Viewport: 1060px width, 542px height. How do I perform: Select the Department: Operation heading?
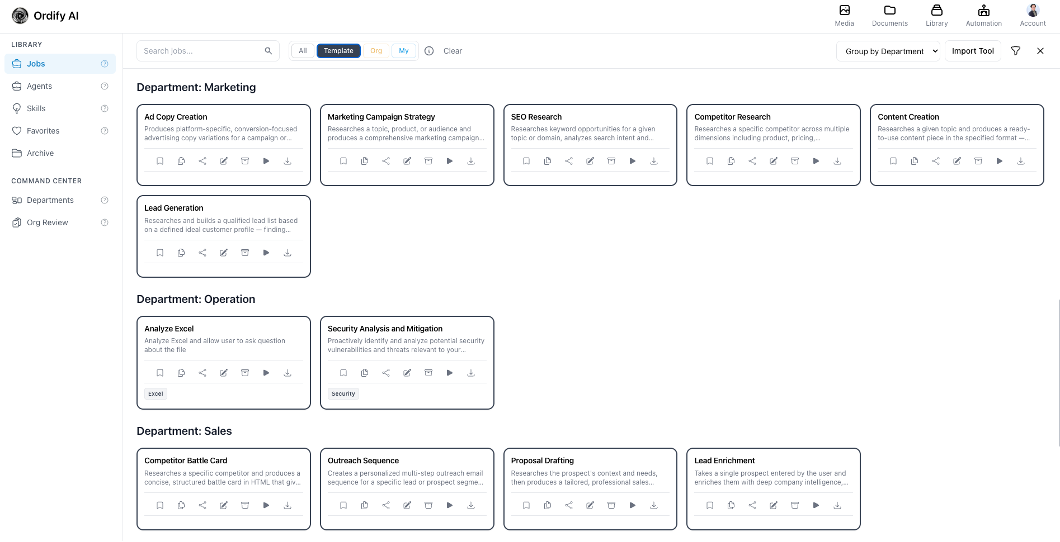pos(196,299)
